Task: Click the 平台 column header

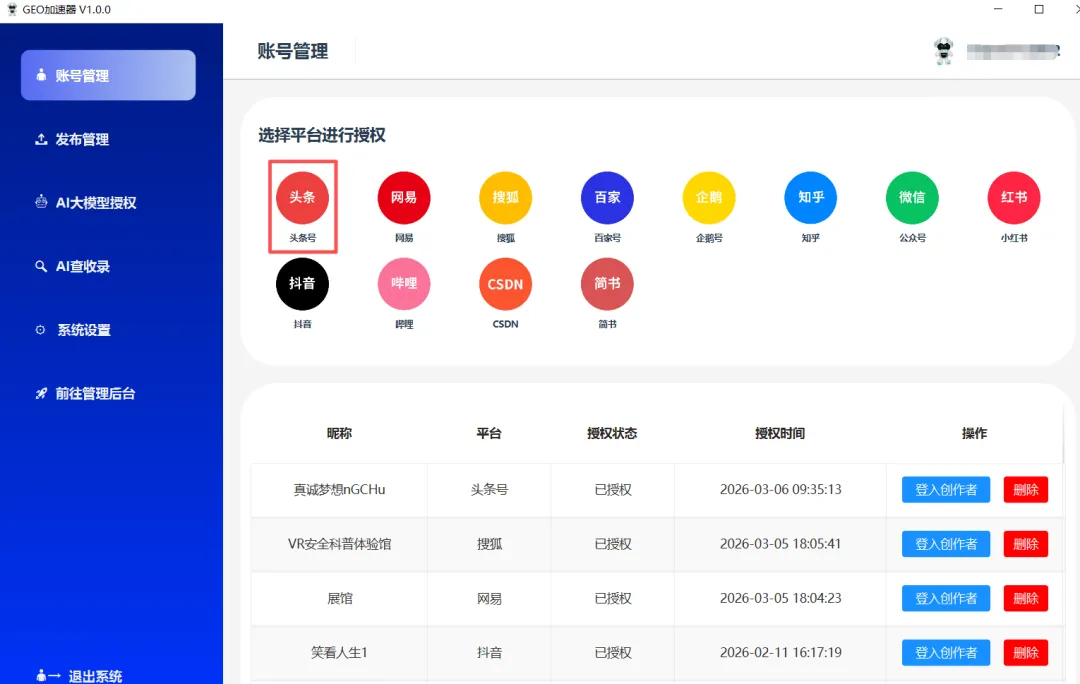Action: (x=489, y=433)
